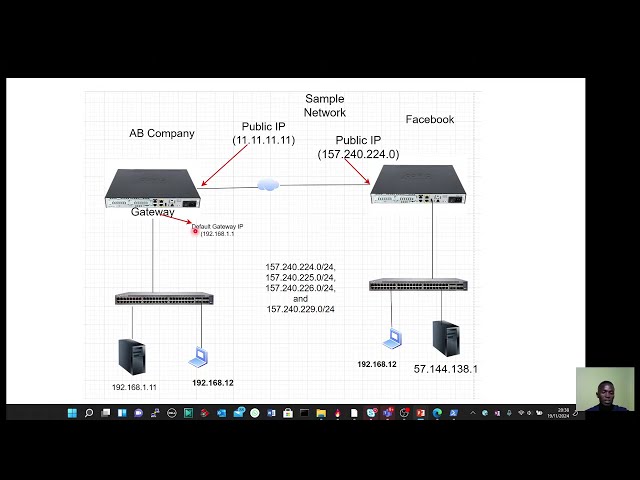
Task: Click the 'Public IP (11.11.11.11)' label
Action: 264,133
